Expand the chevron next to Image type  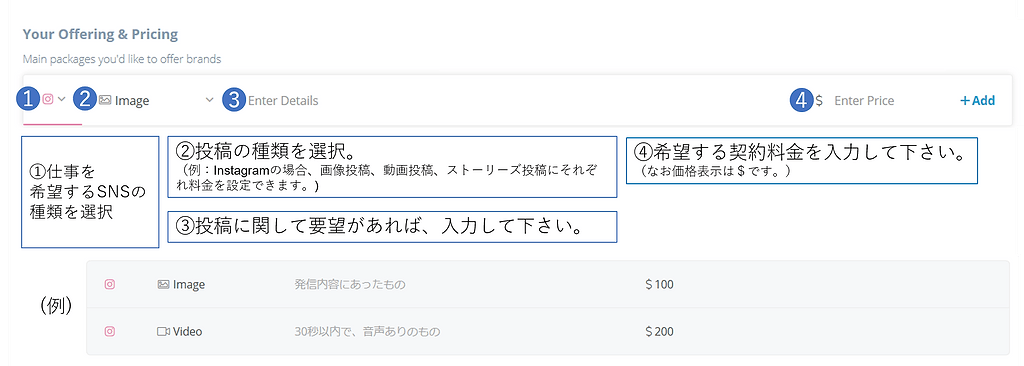pos(209,100)
